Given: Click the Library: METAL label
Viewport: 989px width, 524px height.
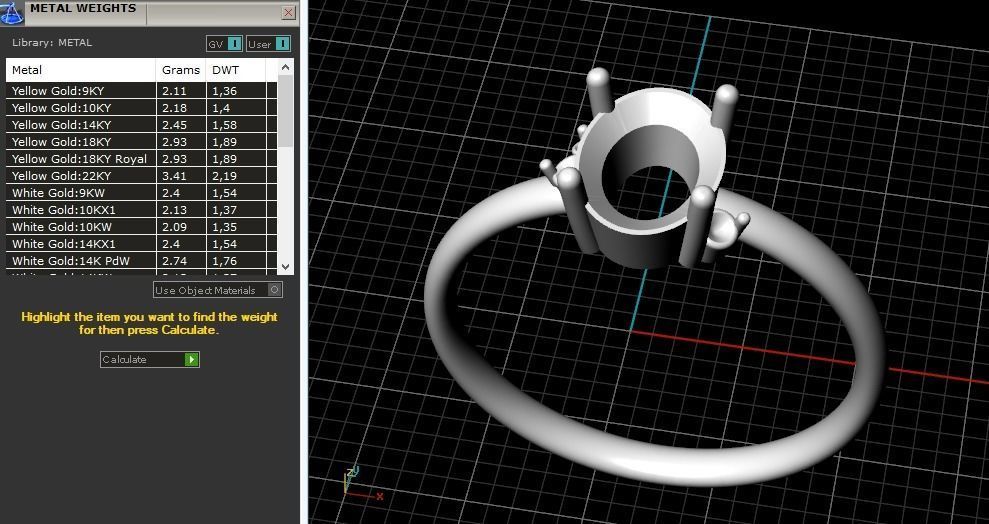Looking at the screenshot, I should pyautogui.click(x=52, y=43).
